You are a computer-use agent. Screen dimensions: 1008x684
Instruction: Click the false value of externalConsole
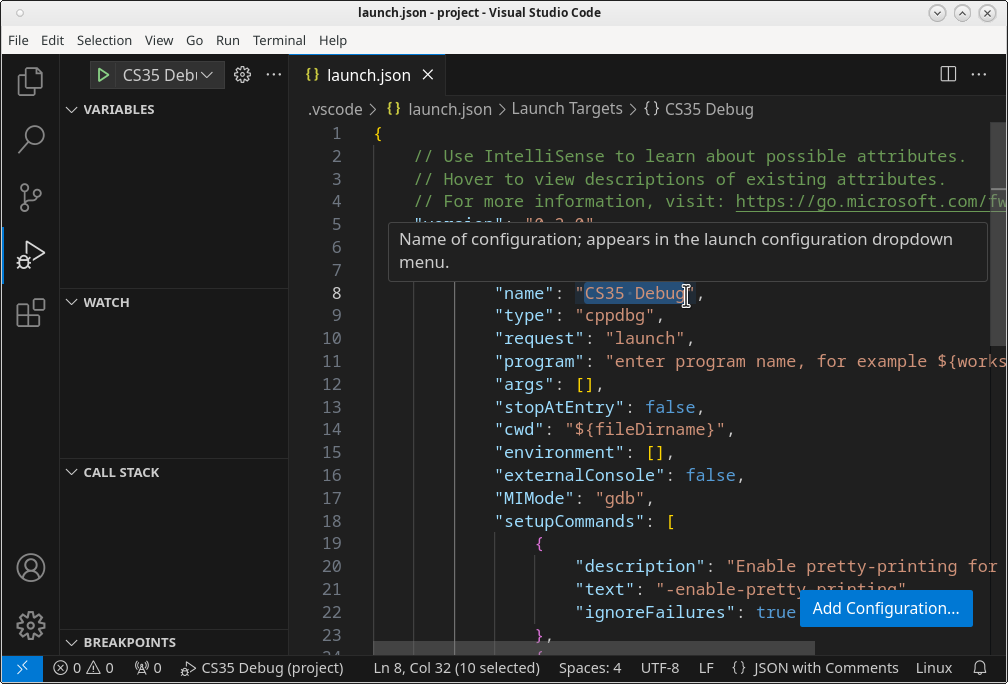click(710, 475)
